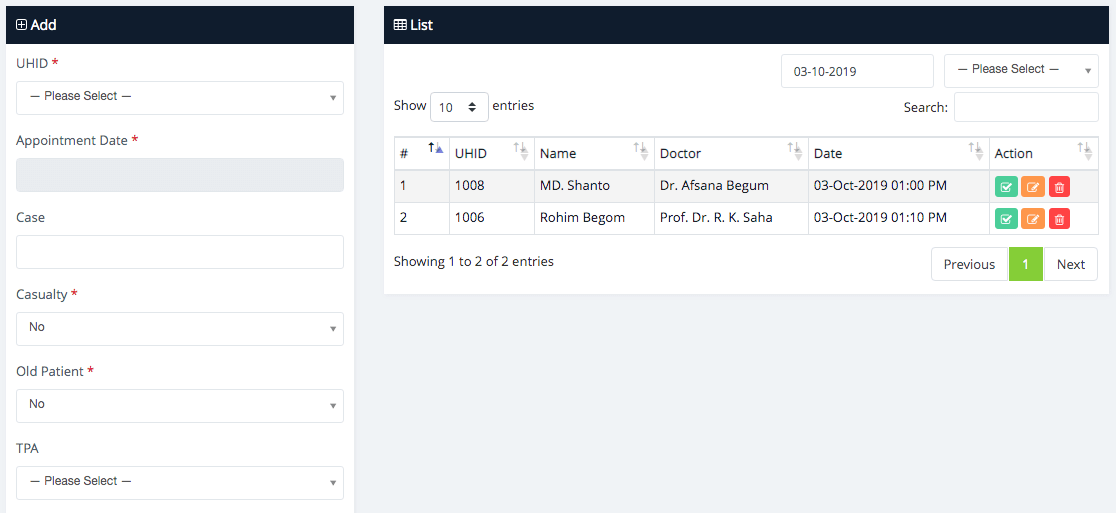Sort the list by the UHID column
Image resolution: width=1116 pixels, height=513 pixels.
491,153
